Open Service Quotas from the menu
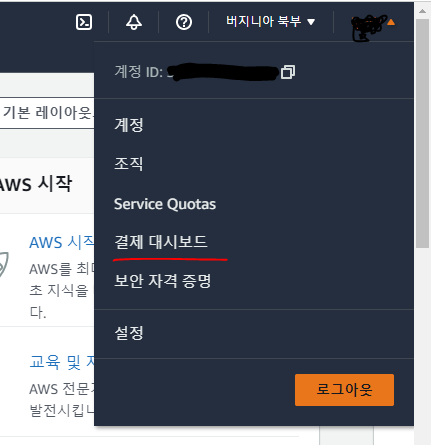This screenshot has width=431, height=445. 165,204
